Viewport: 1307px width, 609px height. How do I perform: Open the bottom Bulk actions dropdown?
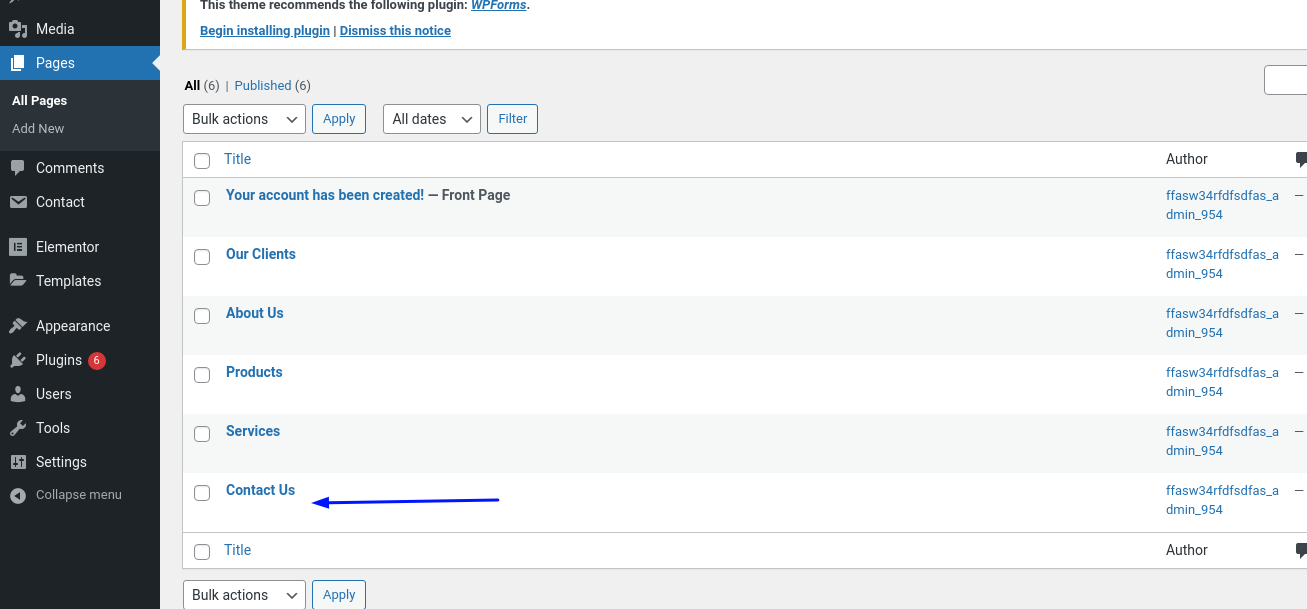(x=244, y=595)
